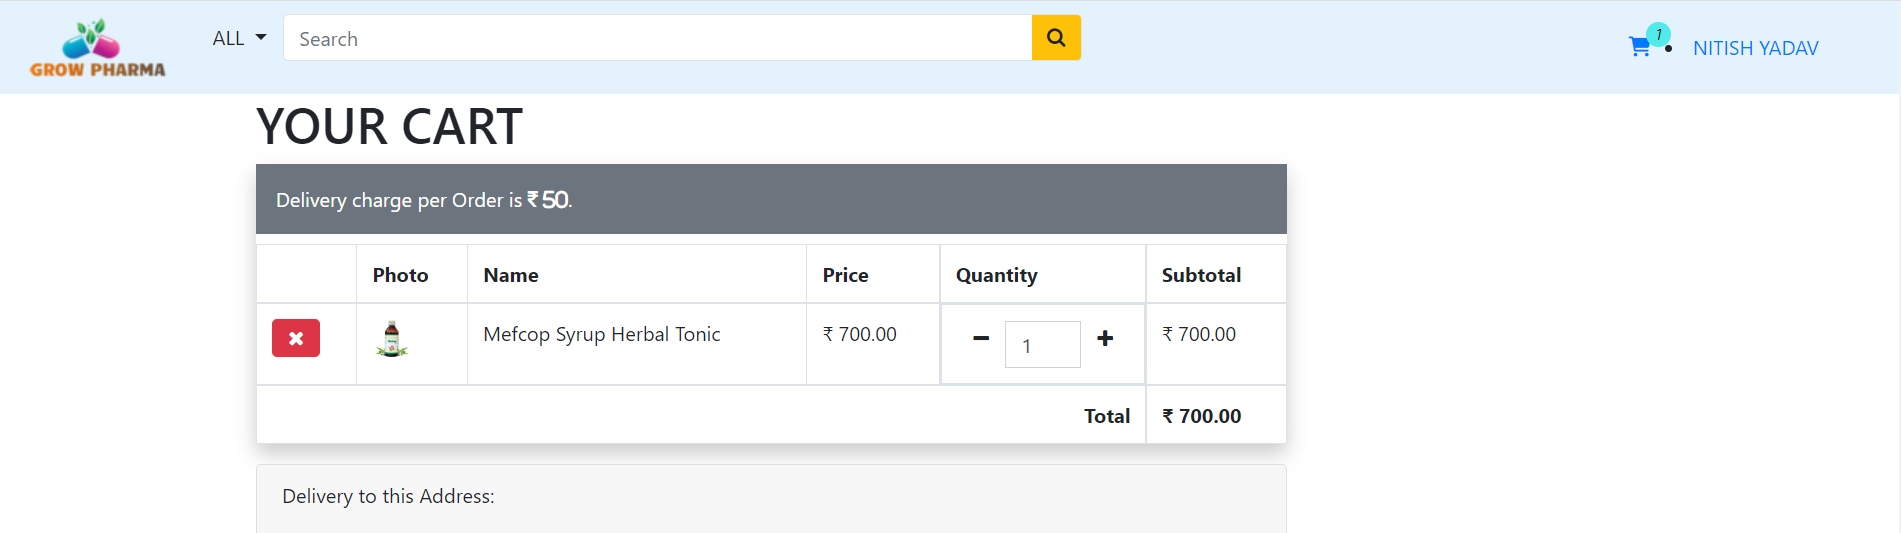The height and width of the screenshot is (533, 1901).
Task: Focus the Search text field
Action: point(657,38)
